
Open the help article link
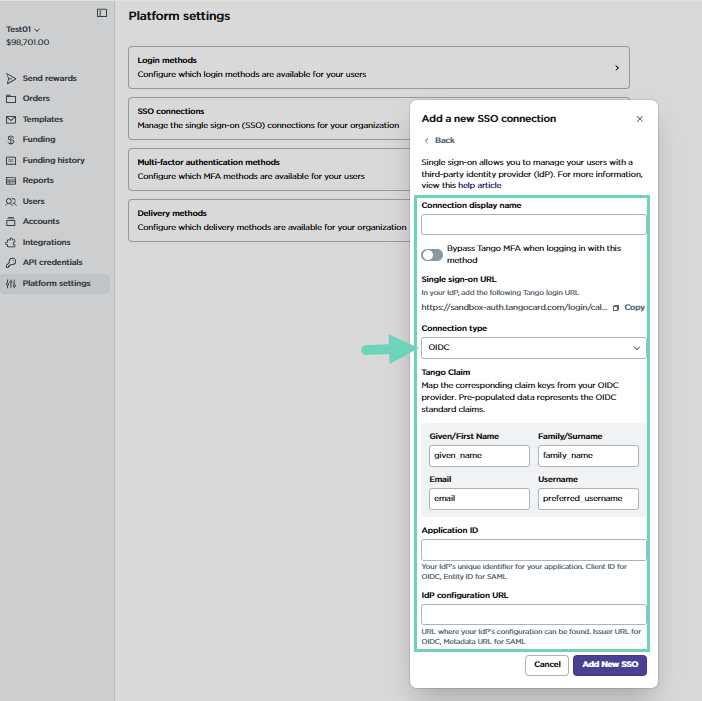[x=479, y=185]
